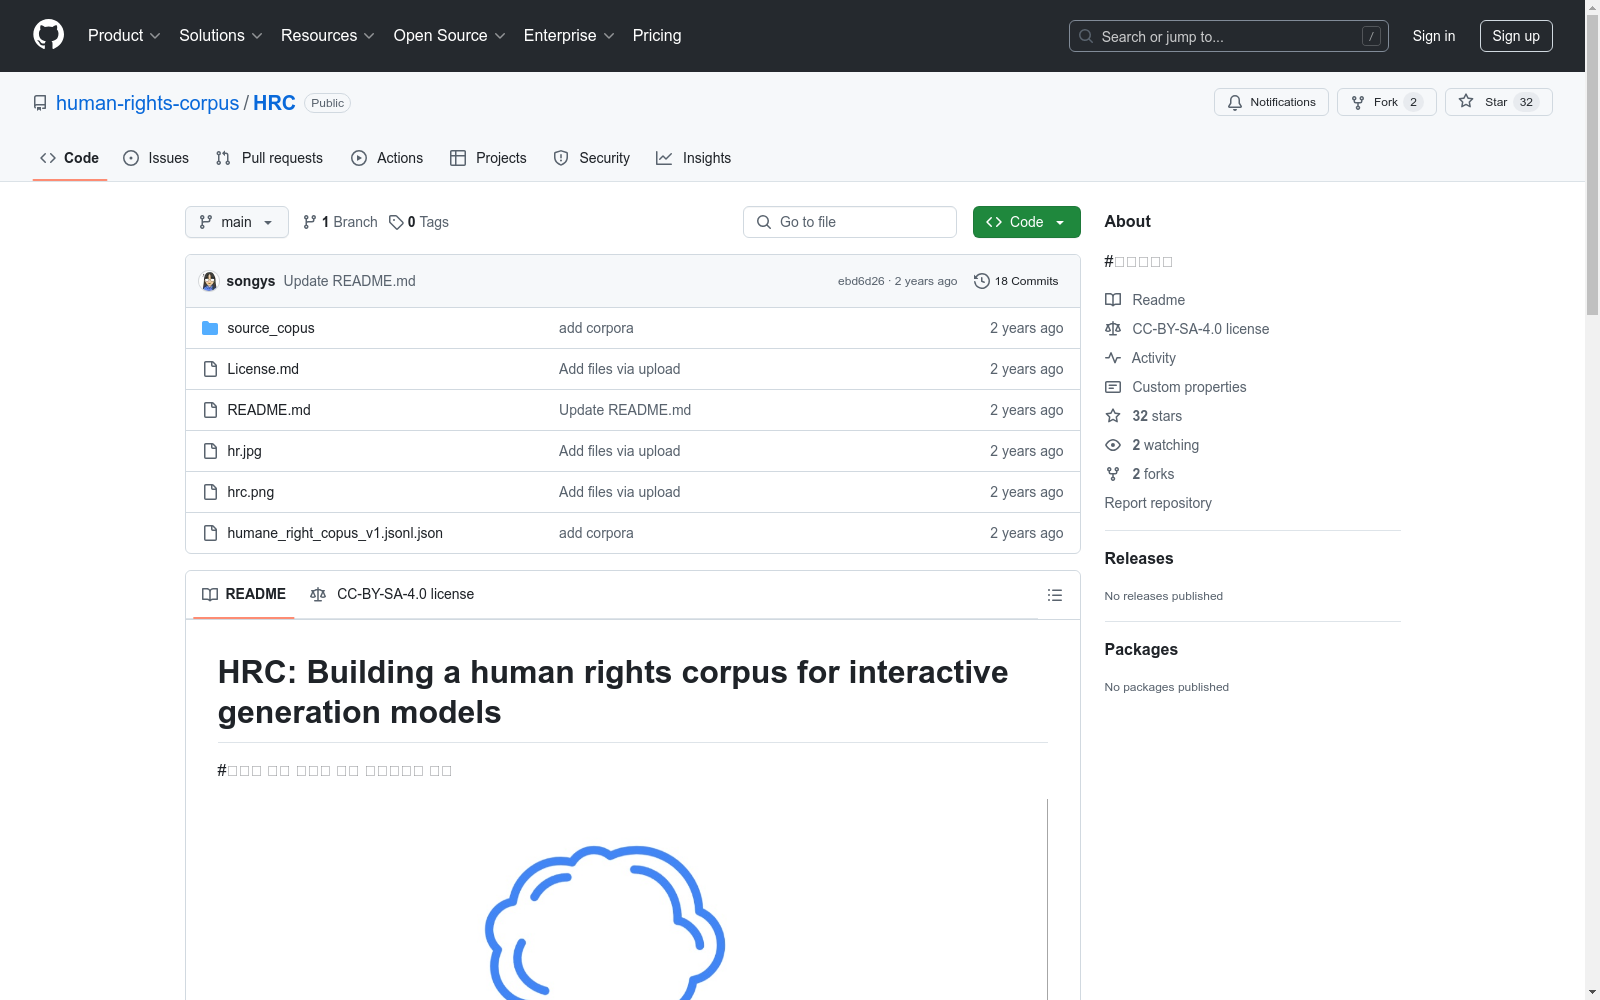This screenshot has width=1600, height=1000.
Task: Click the Report repository link
Action: 1158,503
